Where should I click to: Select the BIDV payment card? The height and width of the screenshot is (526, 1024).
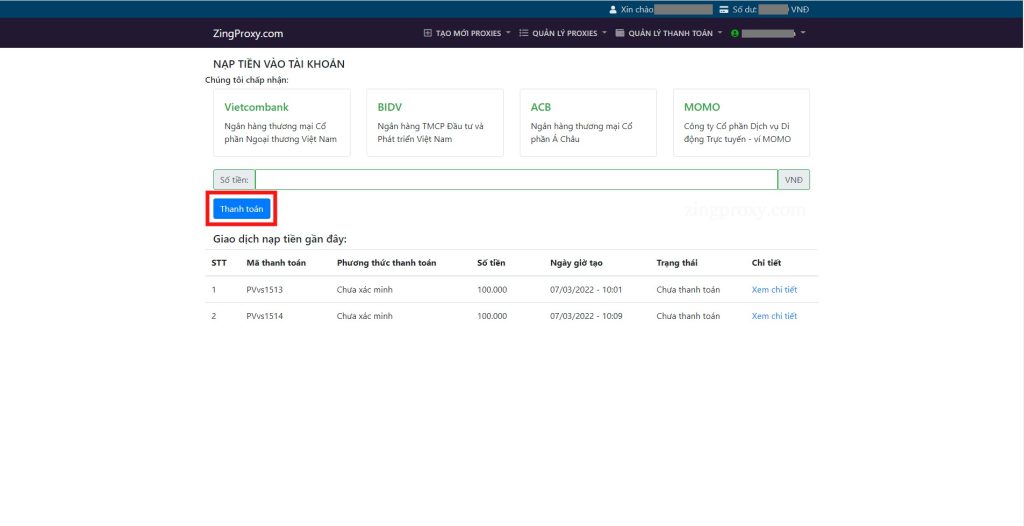click(435, 123)
